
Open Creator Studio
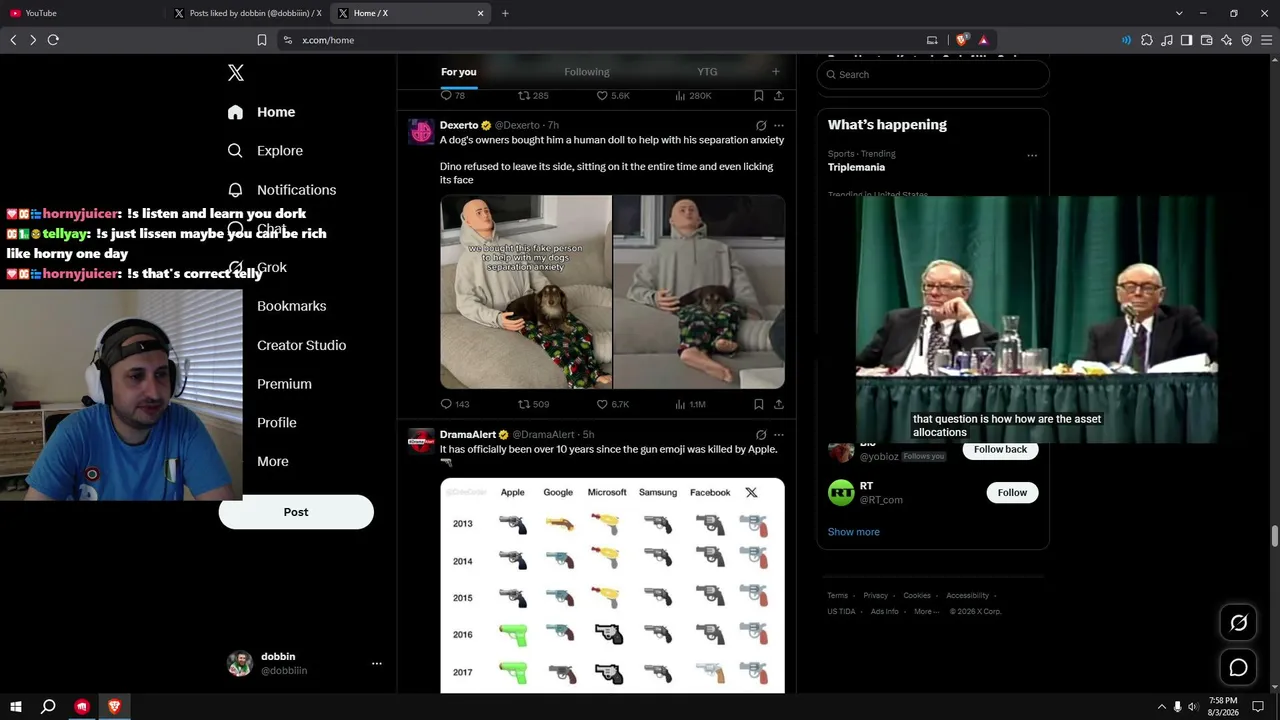301,345
